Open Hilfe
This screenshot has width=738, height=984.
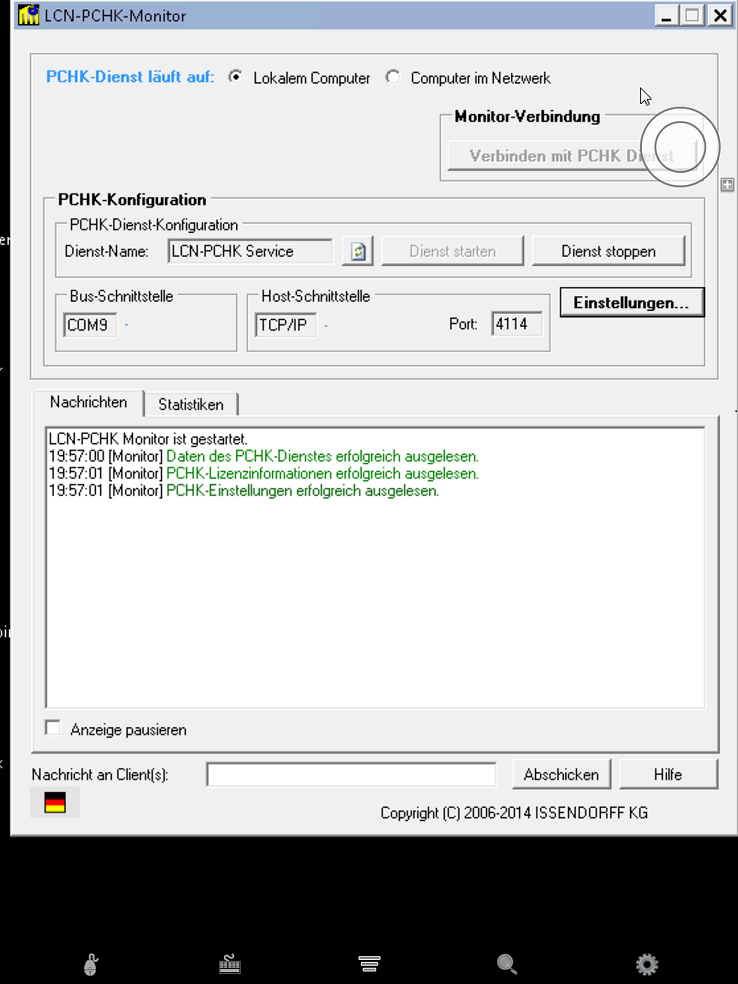pyautogui.click(x=667, y=774)
